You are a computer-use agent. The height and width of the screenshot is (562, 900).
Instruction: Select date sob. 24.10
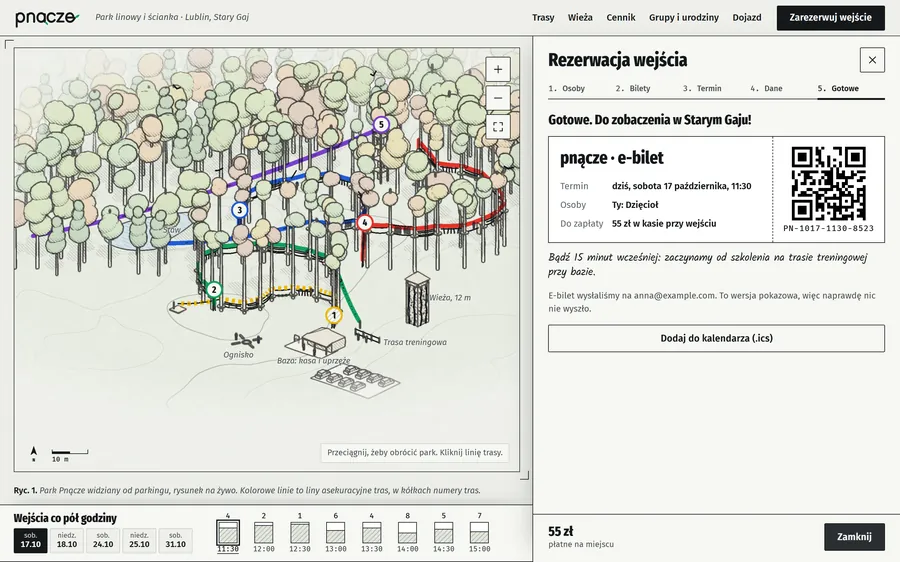point(103,540)
